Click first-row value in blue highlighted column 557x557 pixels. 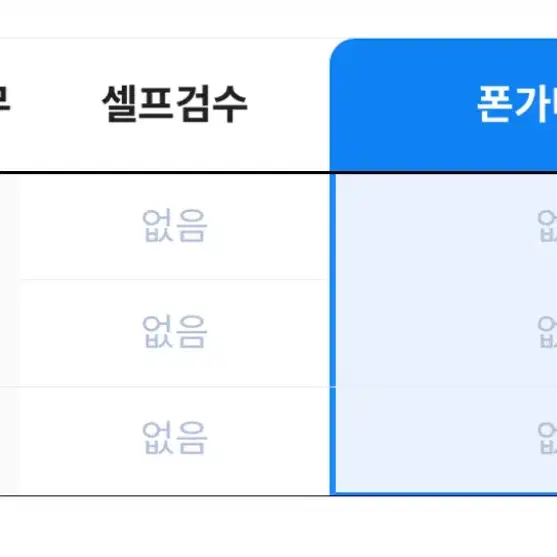[x=547, y=226]
